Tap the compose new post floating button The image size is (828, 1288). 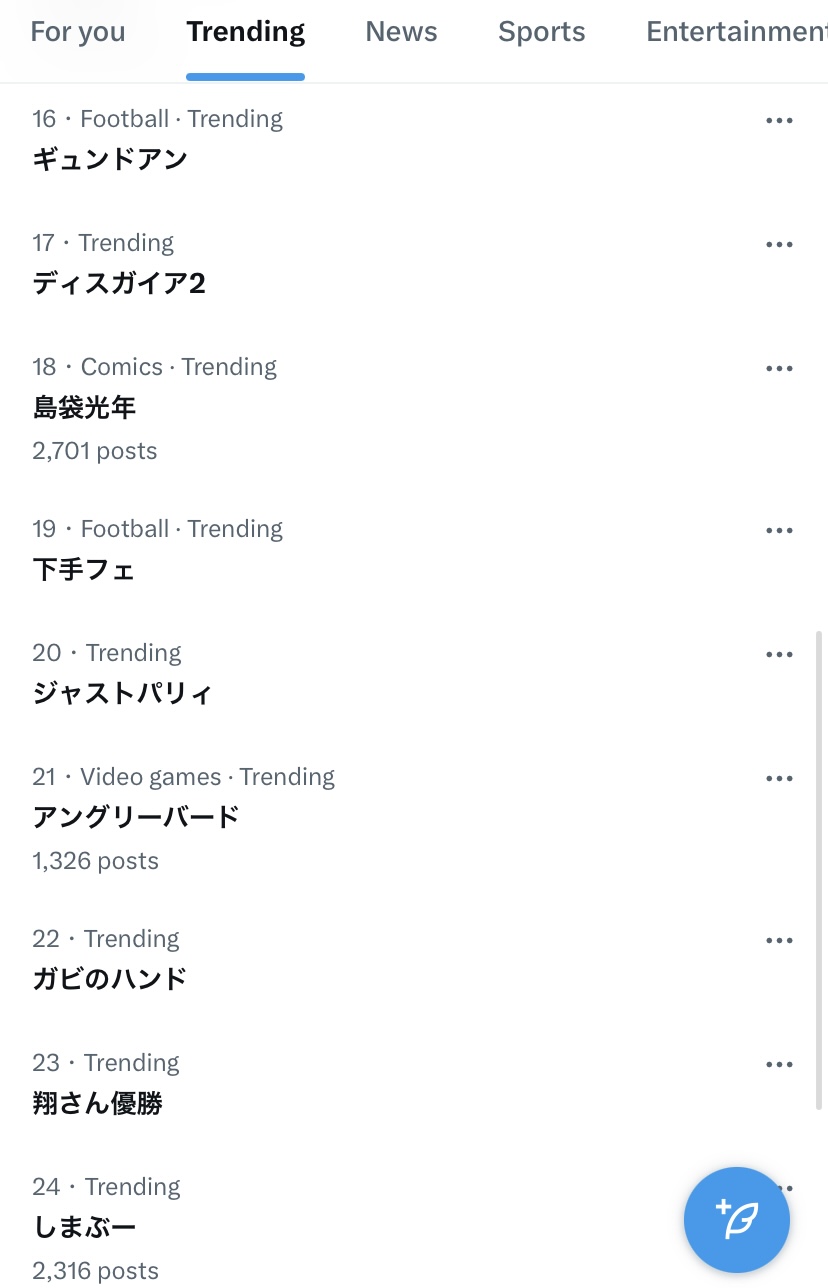[x=737, y=1220]
